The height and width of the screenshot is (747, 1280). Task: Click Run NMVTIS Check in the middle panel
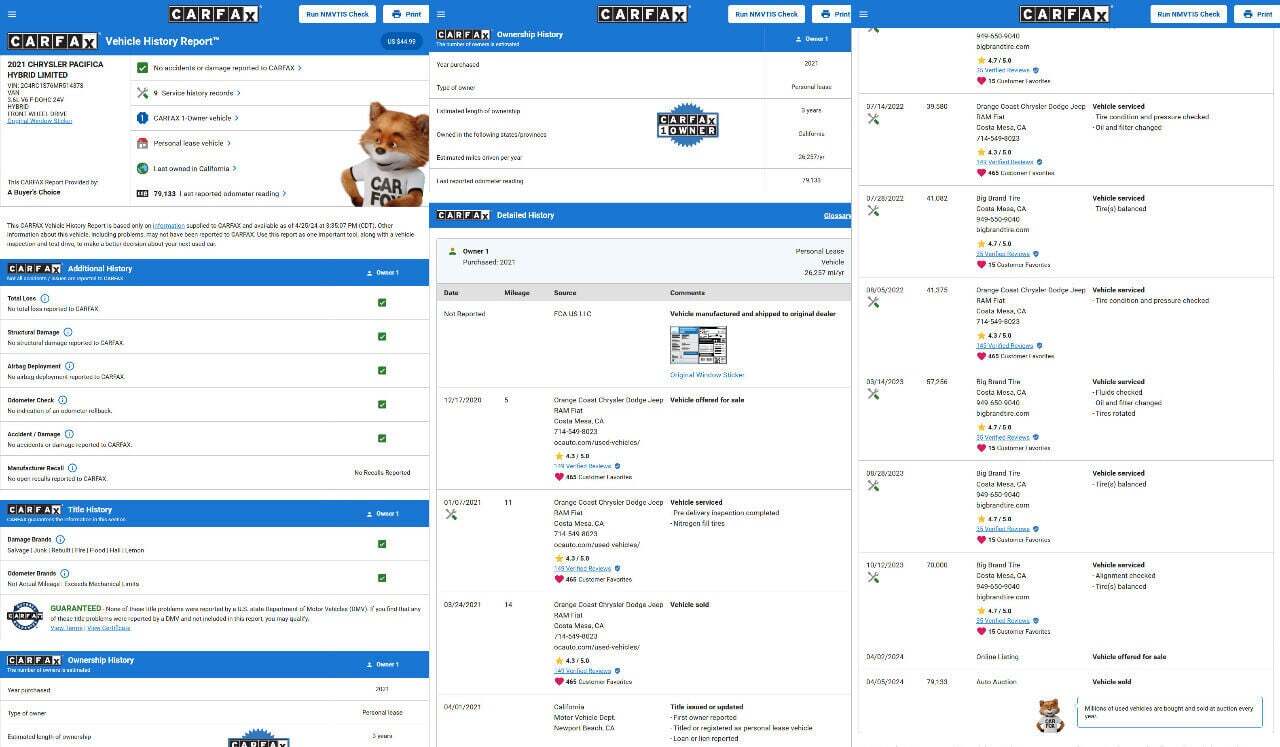pos(768,14)
